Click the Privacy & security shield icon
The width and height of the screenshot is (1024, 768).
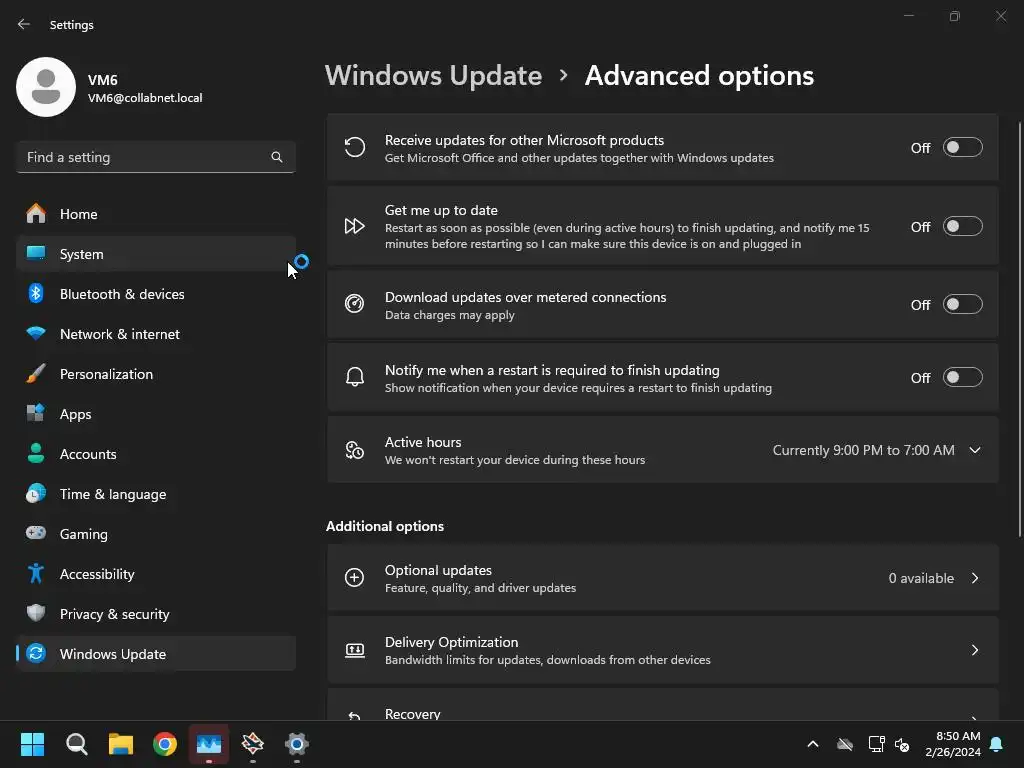pos(36,613)
